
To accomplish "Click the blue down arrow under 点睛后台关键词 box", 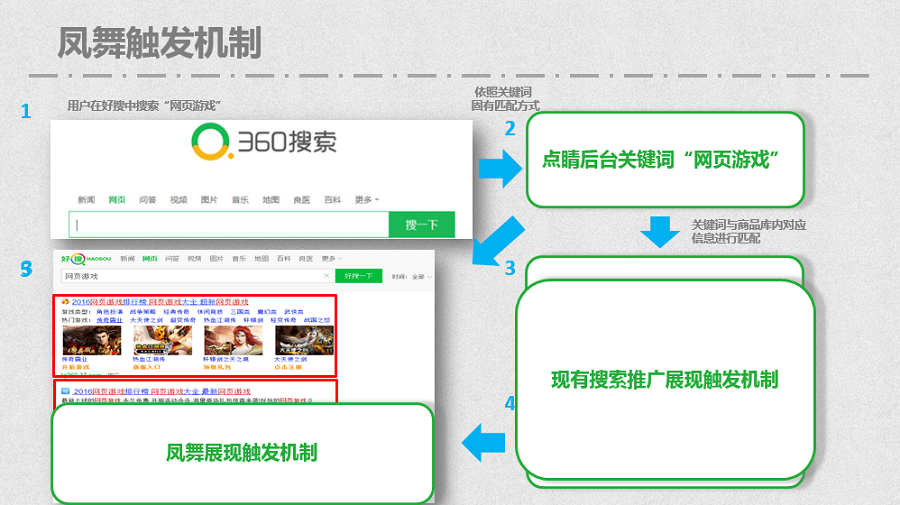I will 659,231.
